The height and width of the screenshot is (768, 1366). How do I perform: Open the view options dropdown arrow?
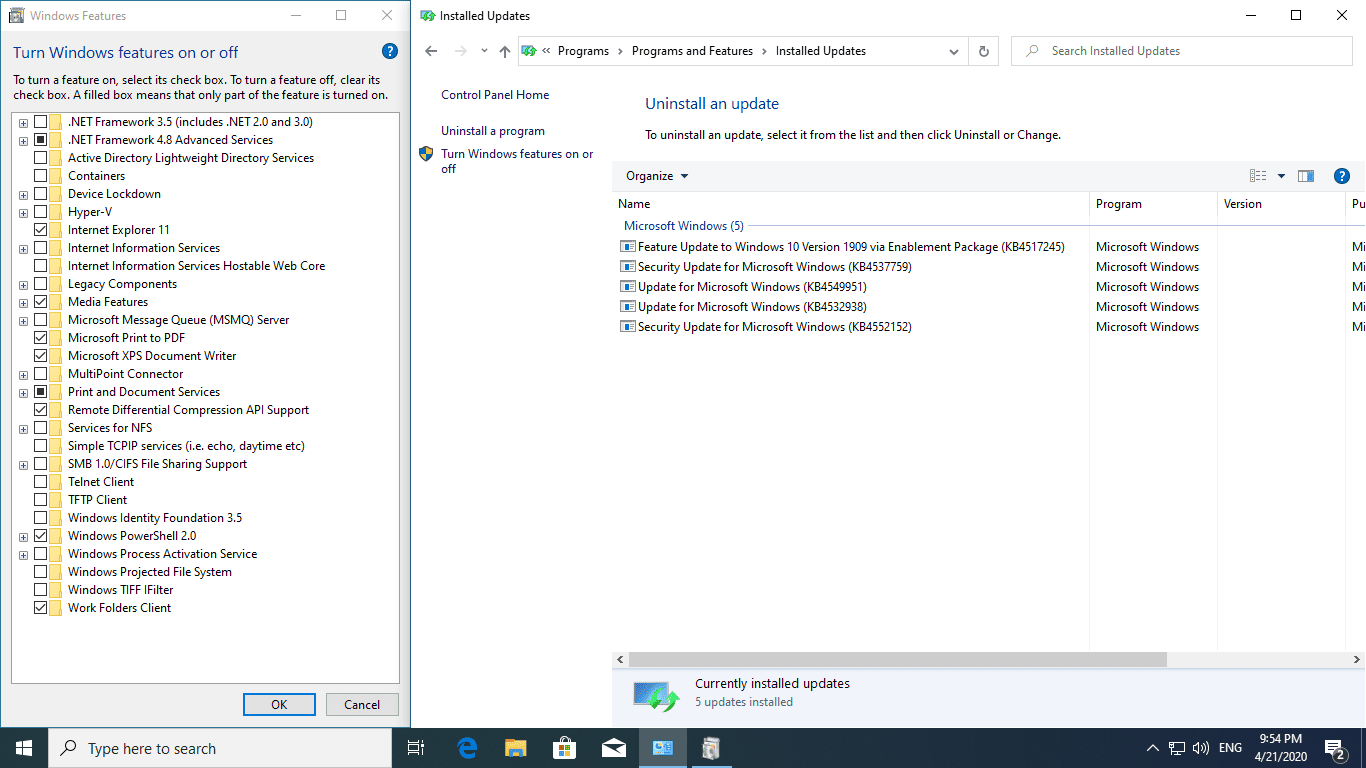pos(1281,176)
